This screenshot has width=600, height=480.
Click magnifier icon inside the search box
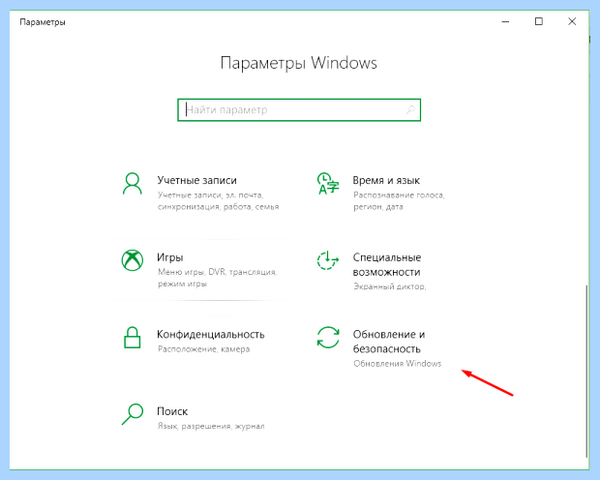point(410,110)
